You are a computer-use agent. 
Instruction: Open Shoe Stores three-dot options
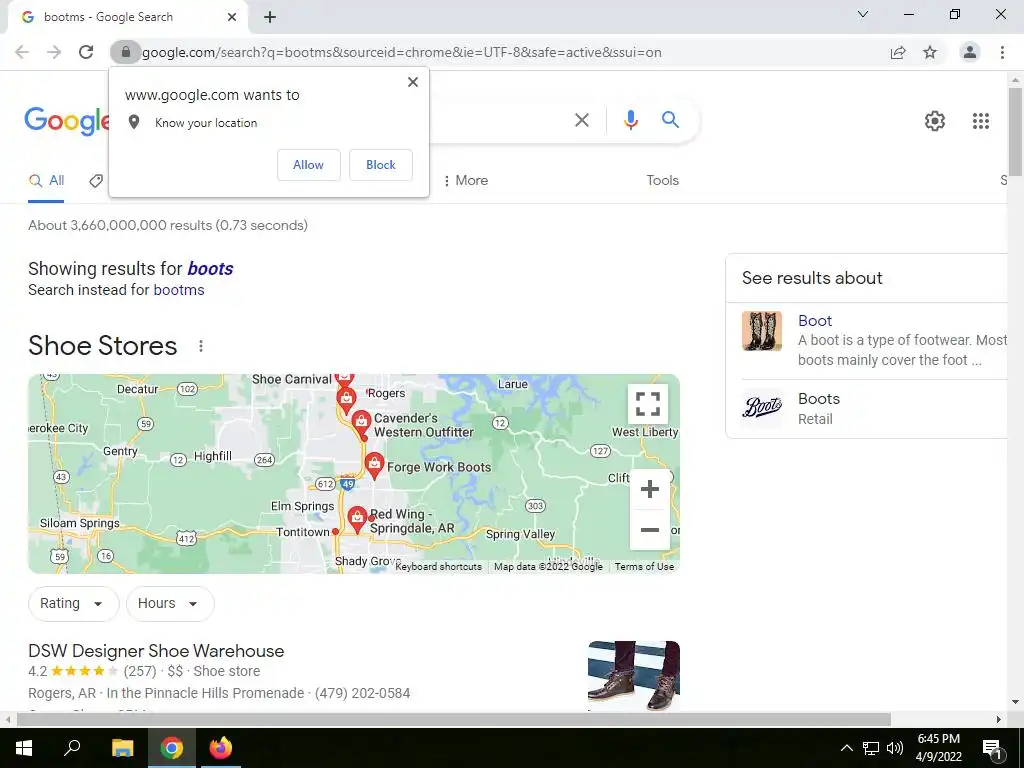[201, 346]
